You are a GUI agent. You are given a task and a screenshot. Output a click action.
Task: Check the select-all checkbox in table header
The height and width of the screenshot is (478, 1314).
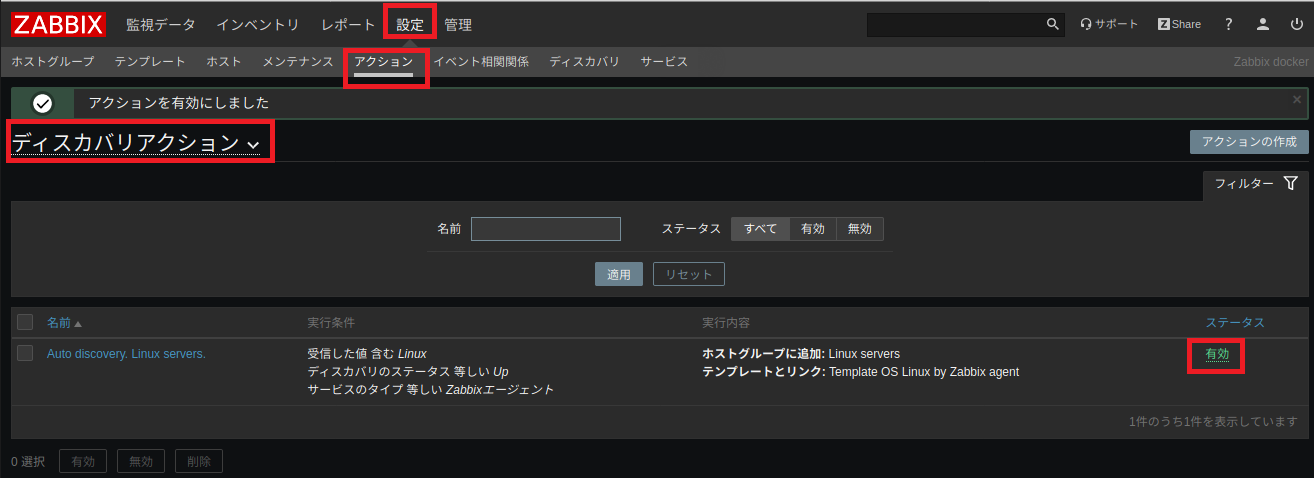[x=25, y=322]
